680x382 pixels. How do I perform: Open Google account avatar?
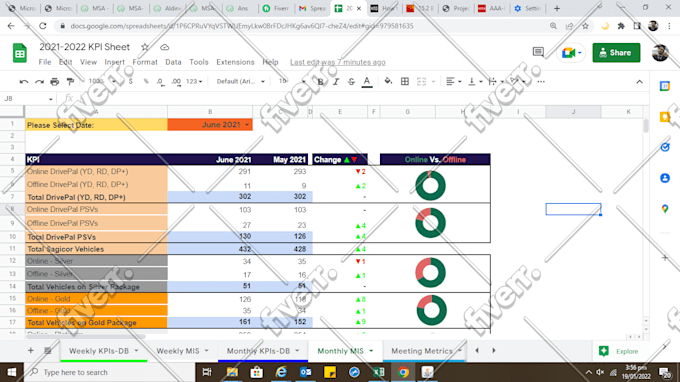pos(660,52)
